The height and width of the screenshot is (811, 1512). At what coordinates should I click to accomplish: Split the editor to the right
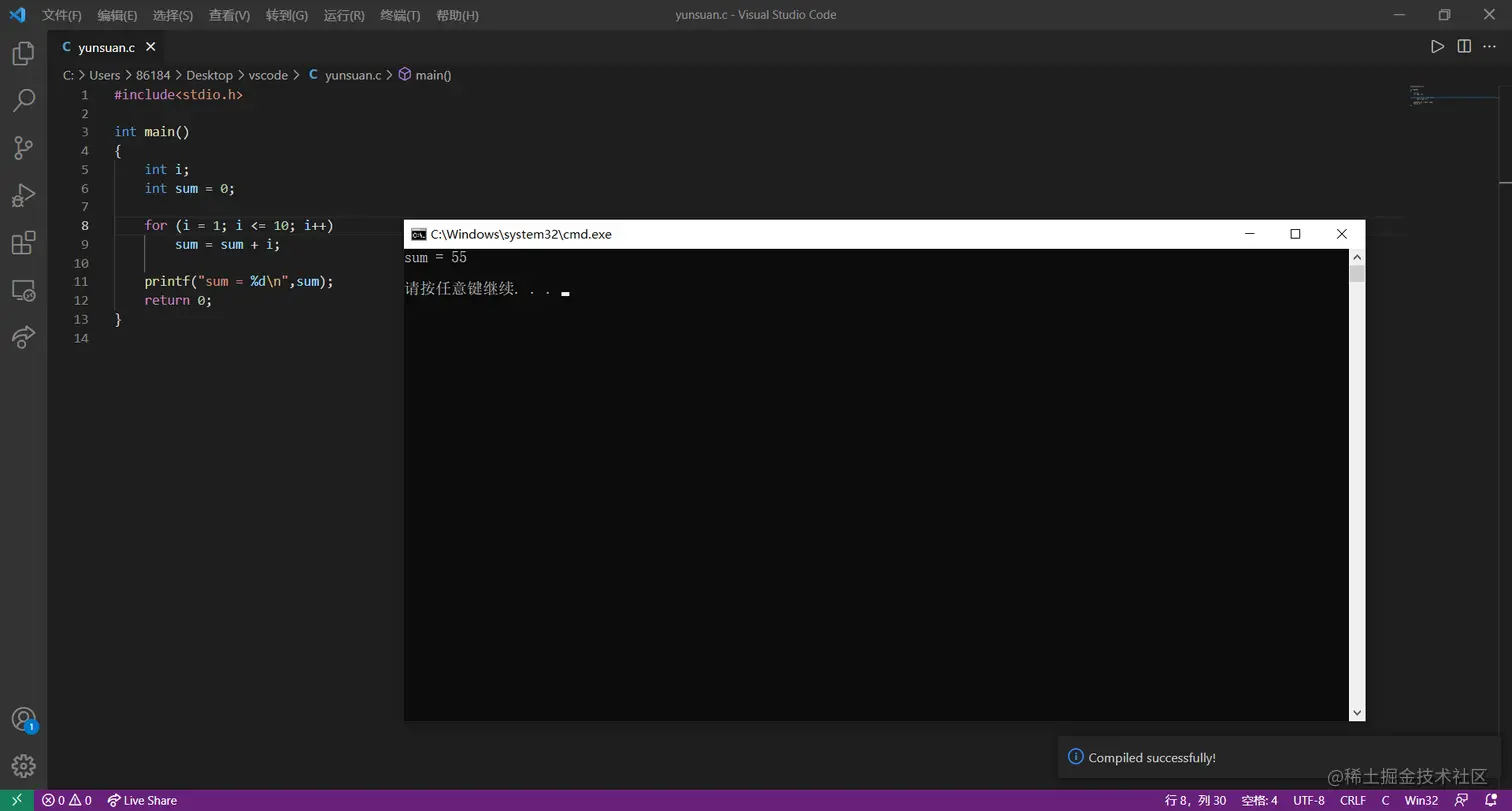pos(1464,46)
